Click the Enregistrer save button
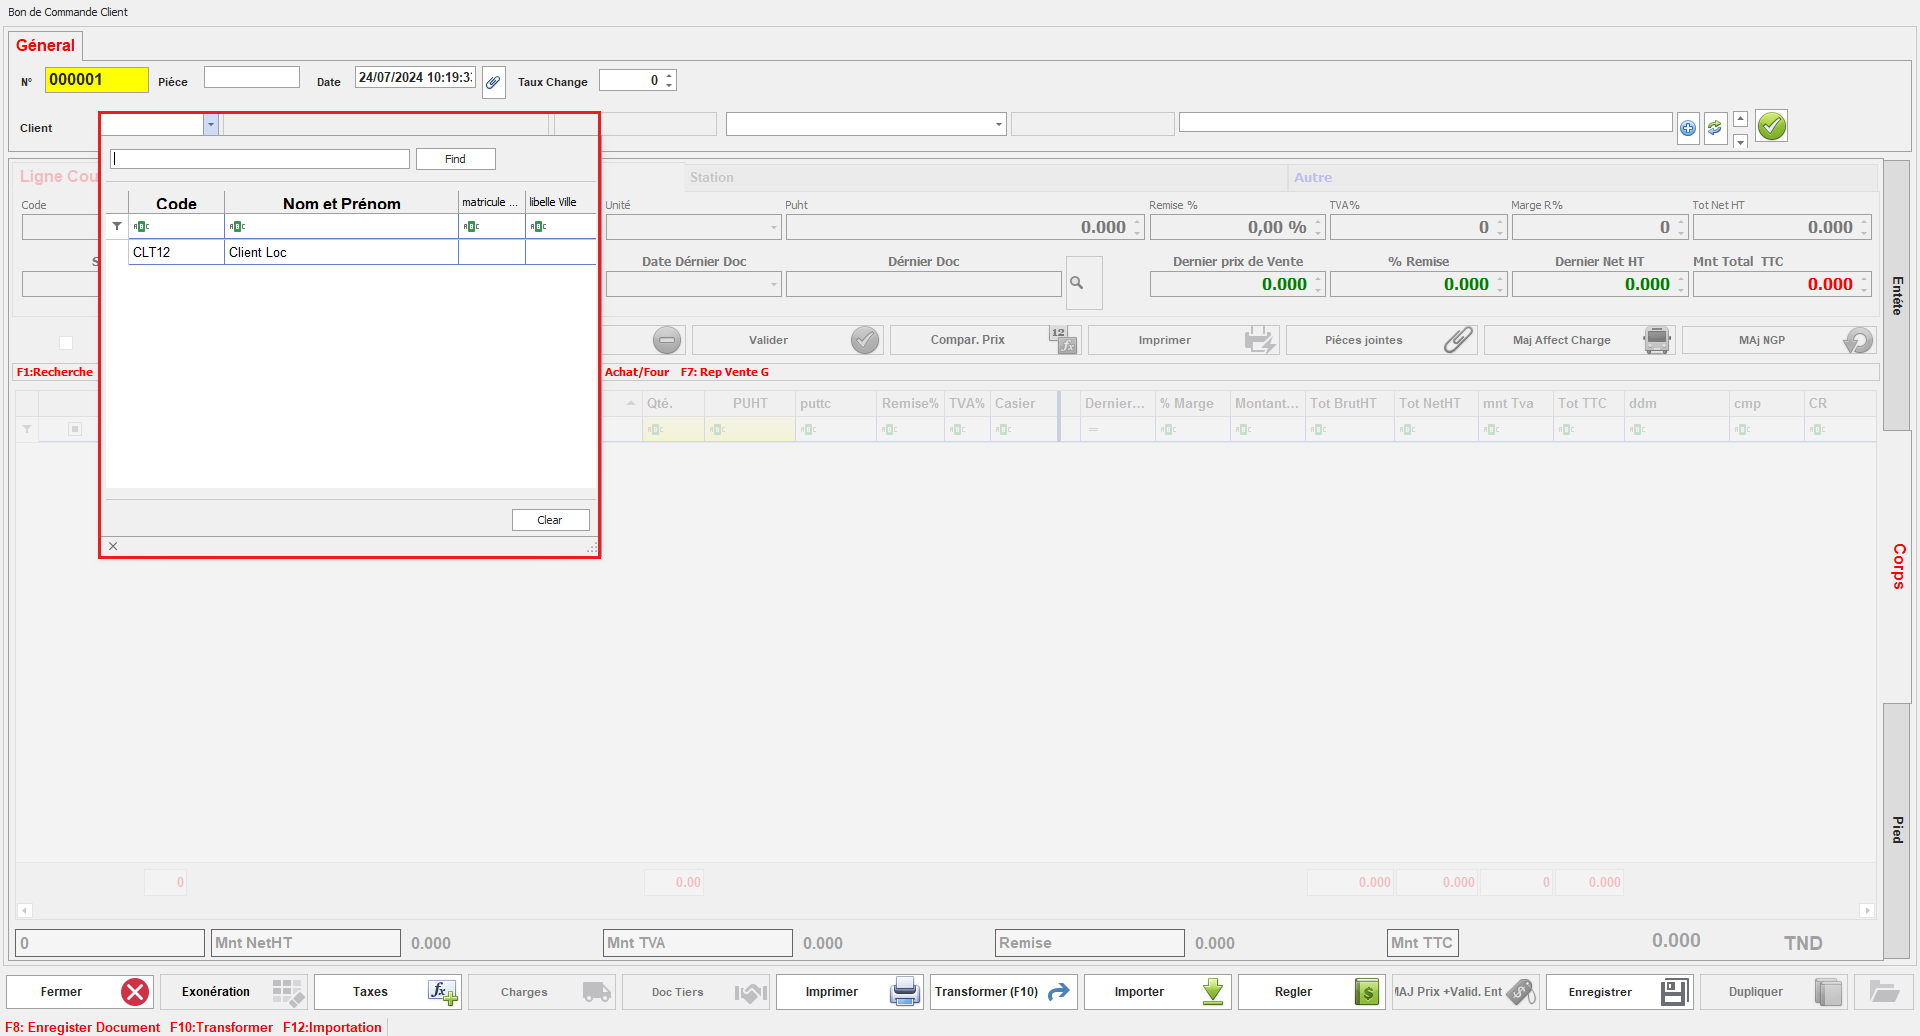Viewport: 1920px width, 1036px height. pyautogui.click(x=1620, y=992)
